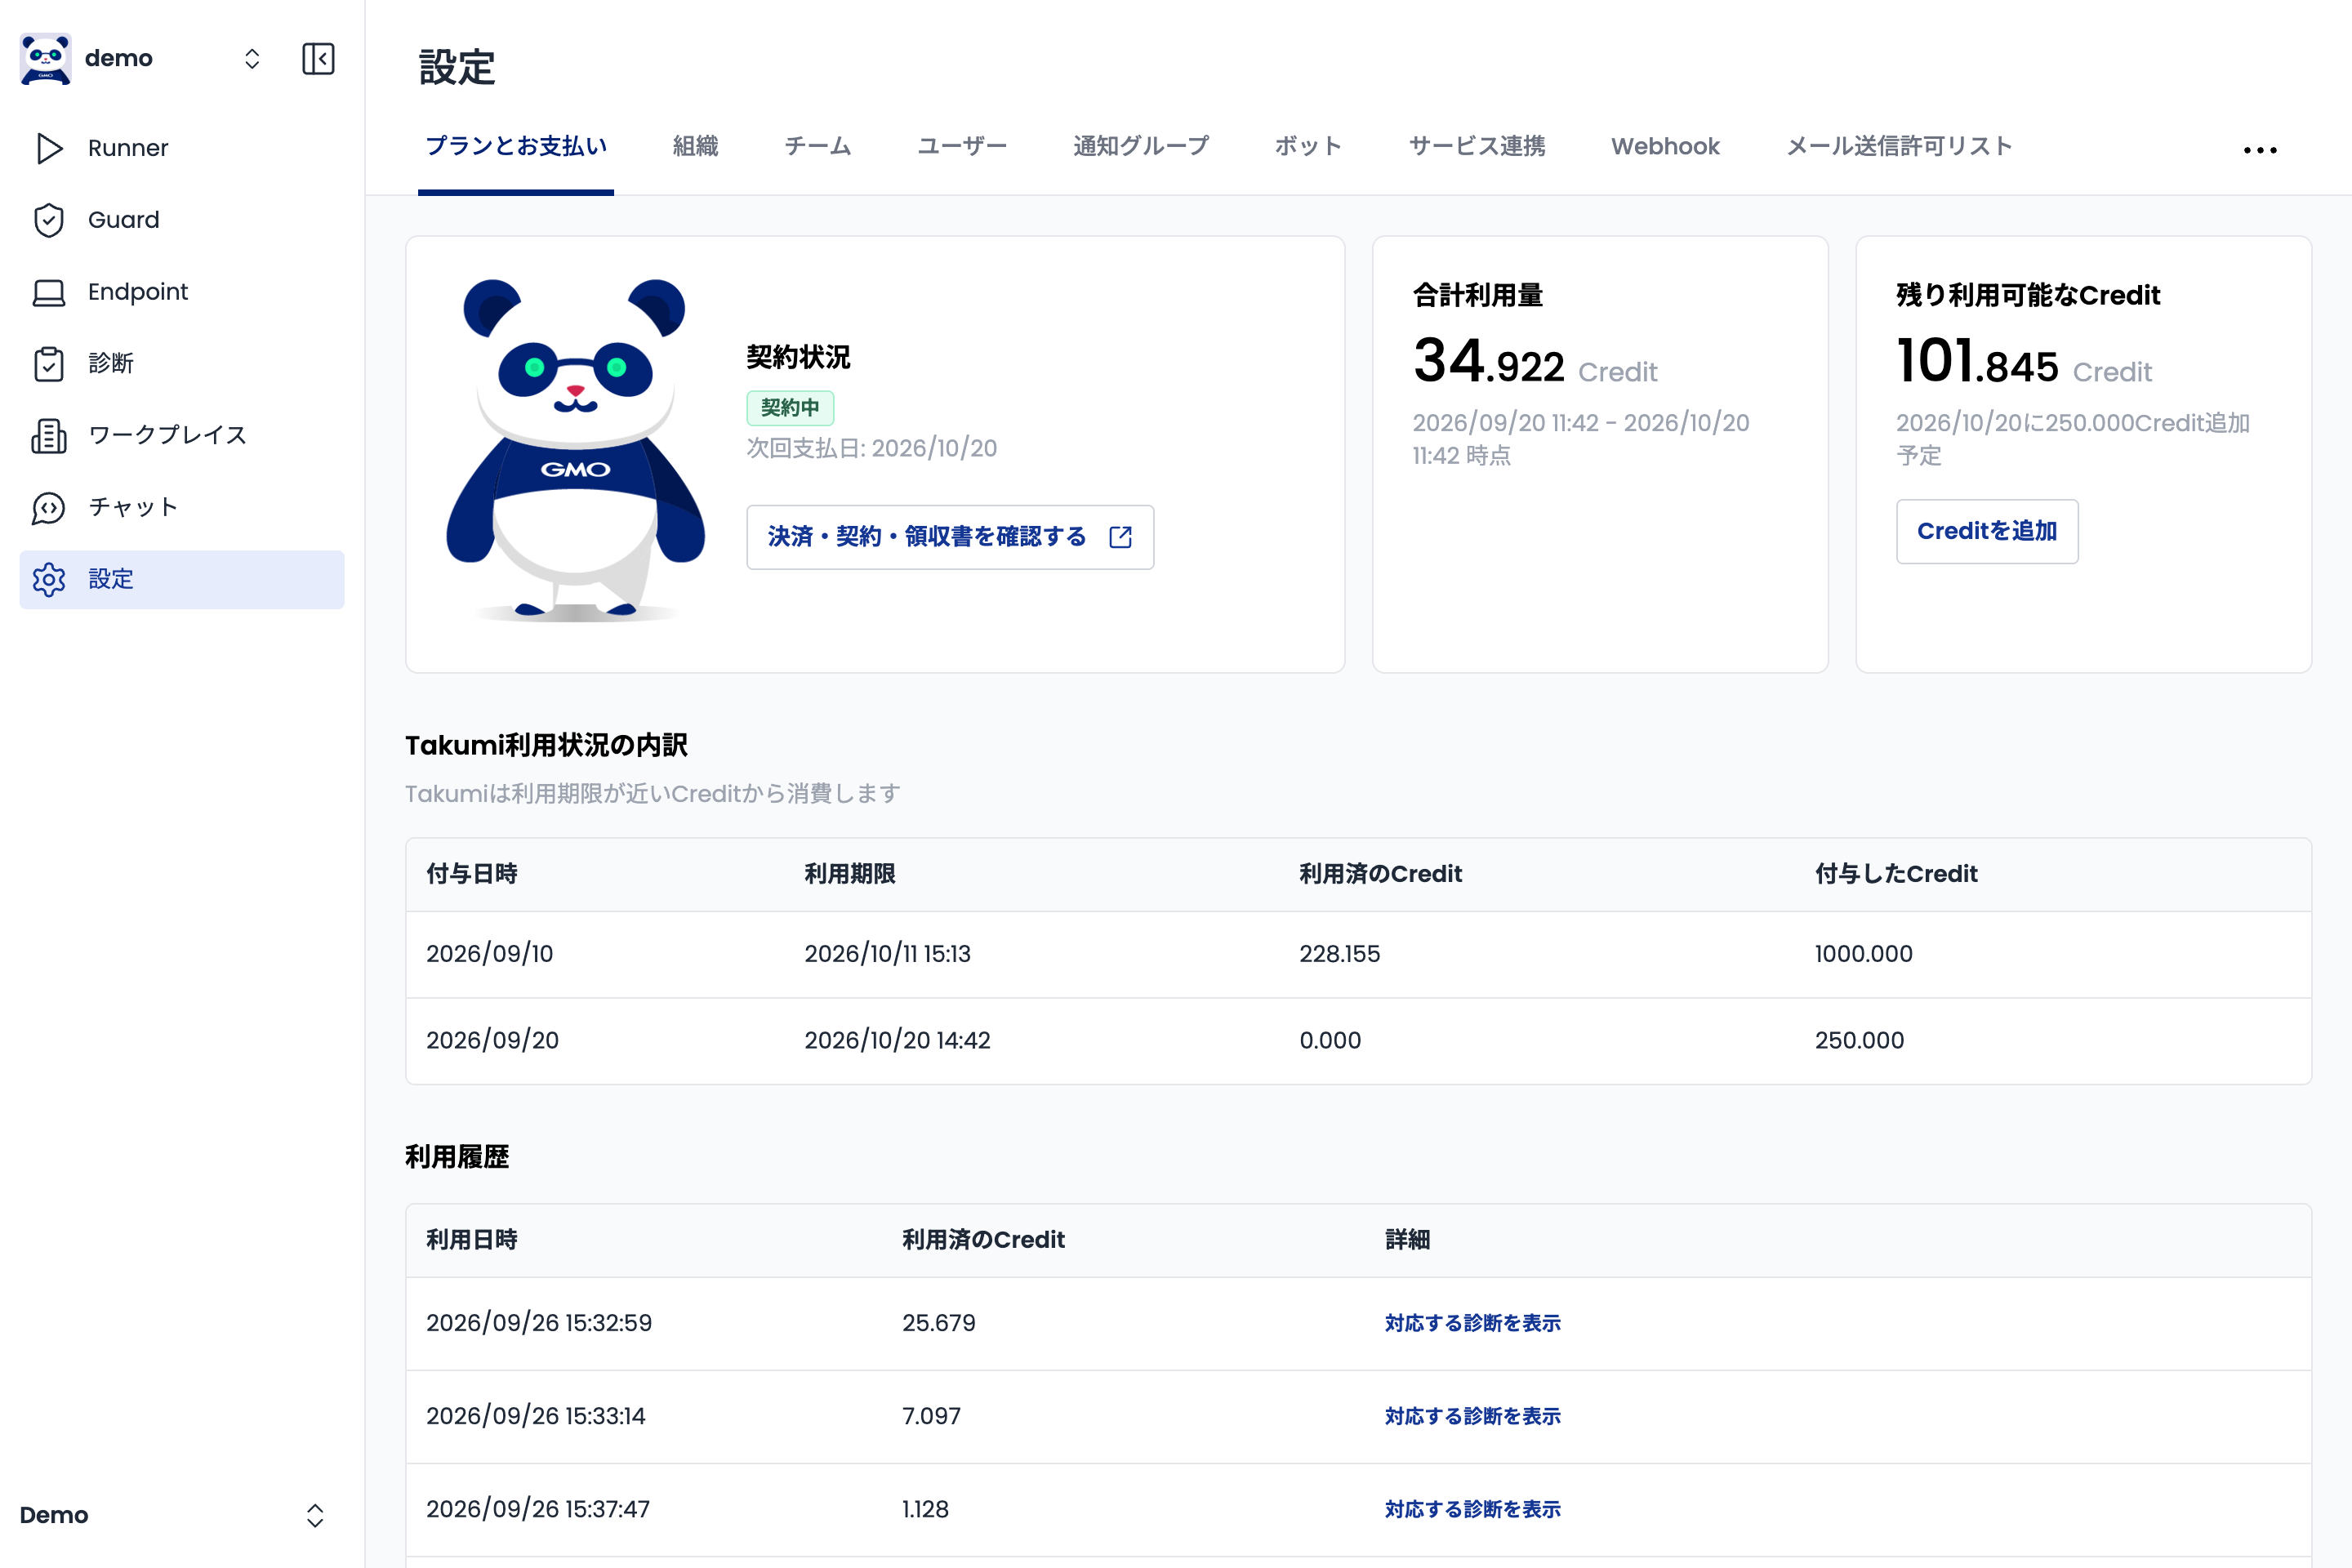Click the 228.155 used credit value

click(x=1339, y=954)
